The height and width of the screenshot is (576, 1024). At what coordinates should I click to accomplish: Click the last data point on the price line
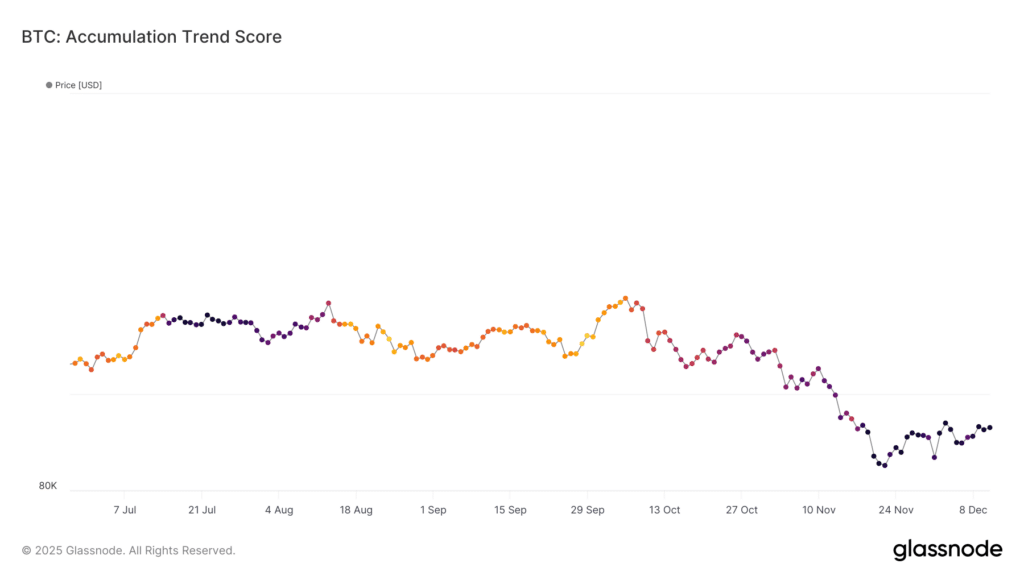(x=990, y=427)
